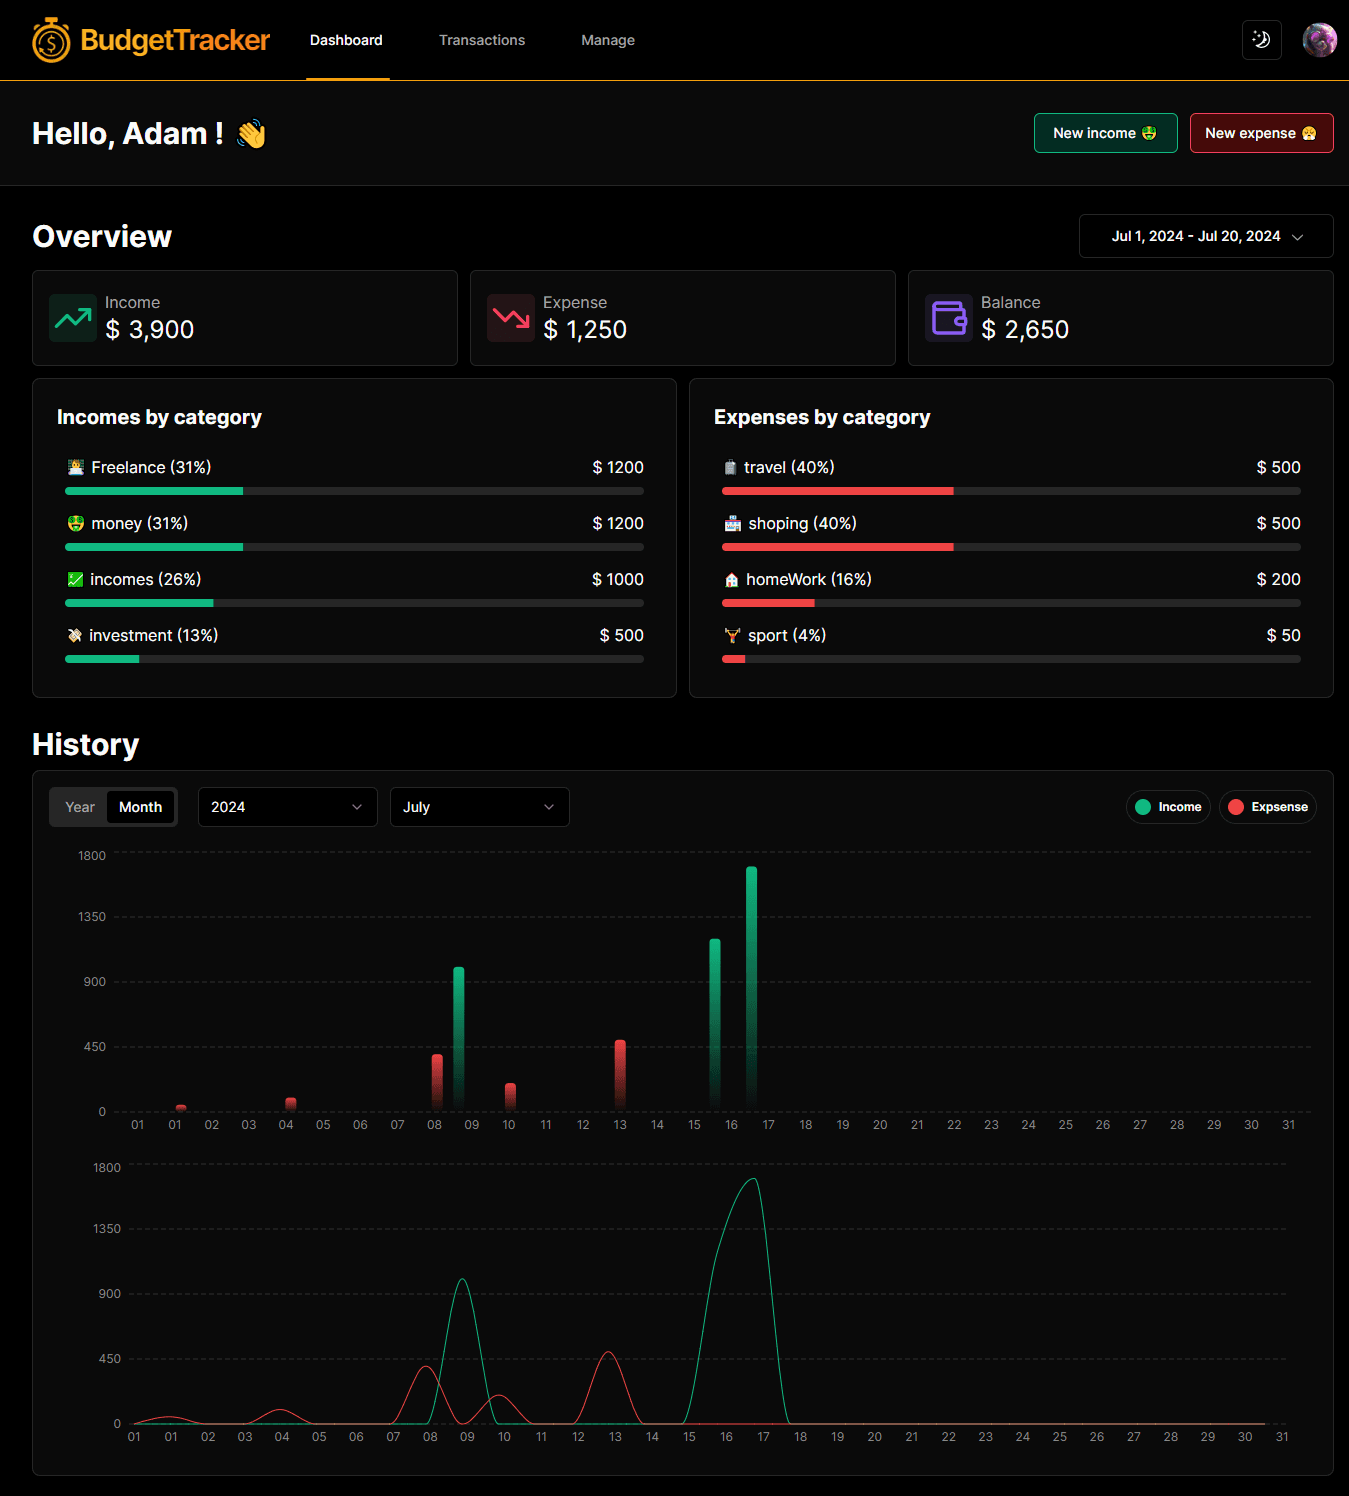Screen dimensions: 1349x1496
Task: Open the user profile avatar
Action: click(x=1320, y=40)
